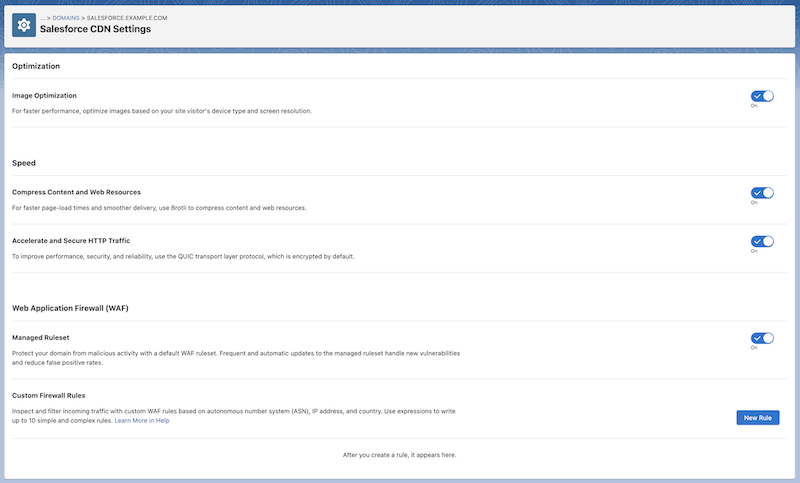This screenshot has height=483, width=800.
Task: Click the Speed section heading
Action: [24, 163]
